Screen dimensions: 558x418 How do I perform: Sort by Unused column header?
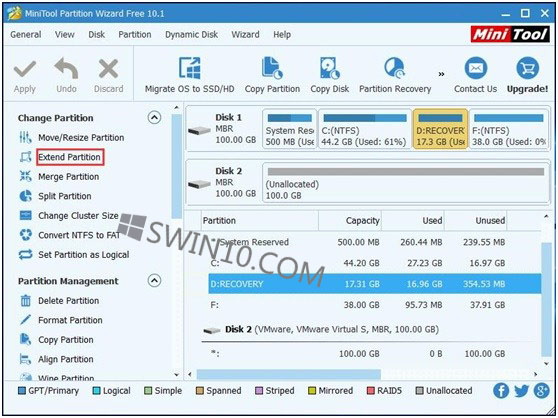[476, 221]
